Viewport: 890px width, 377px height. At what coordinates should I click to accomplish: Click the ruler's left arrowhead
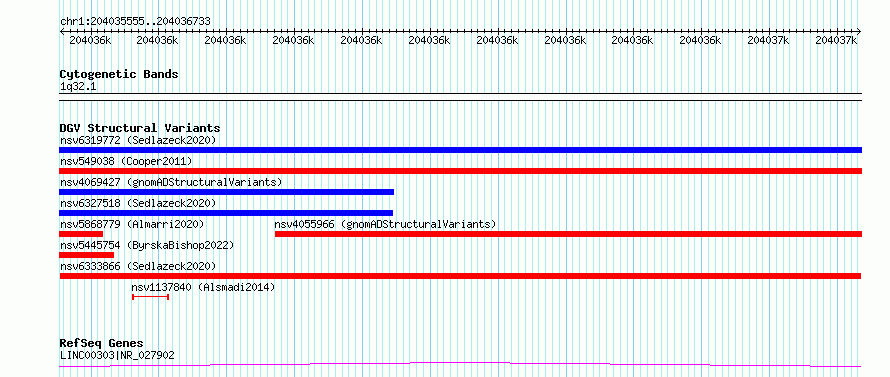click(62, 31)
